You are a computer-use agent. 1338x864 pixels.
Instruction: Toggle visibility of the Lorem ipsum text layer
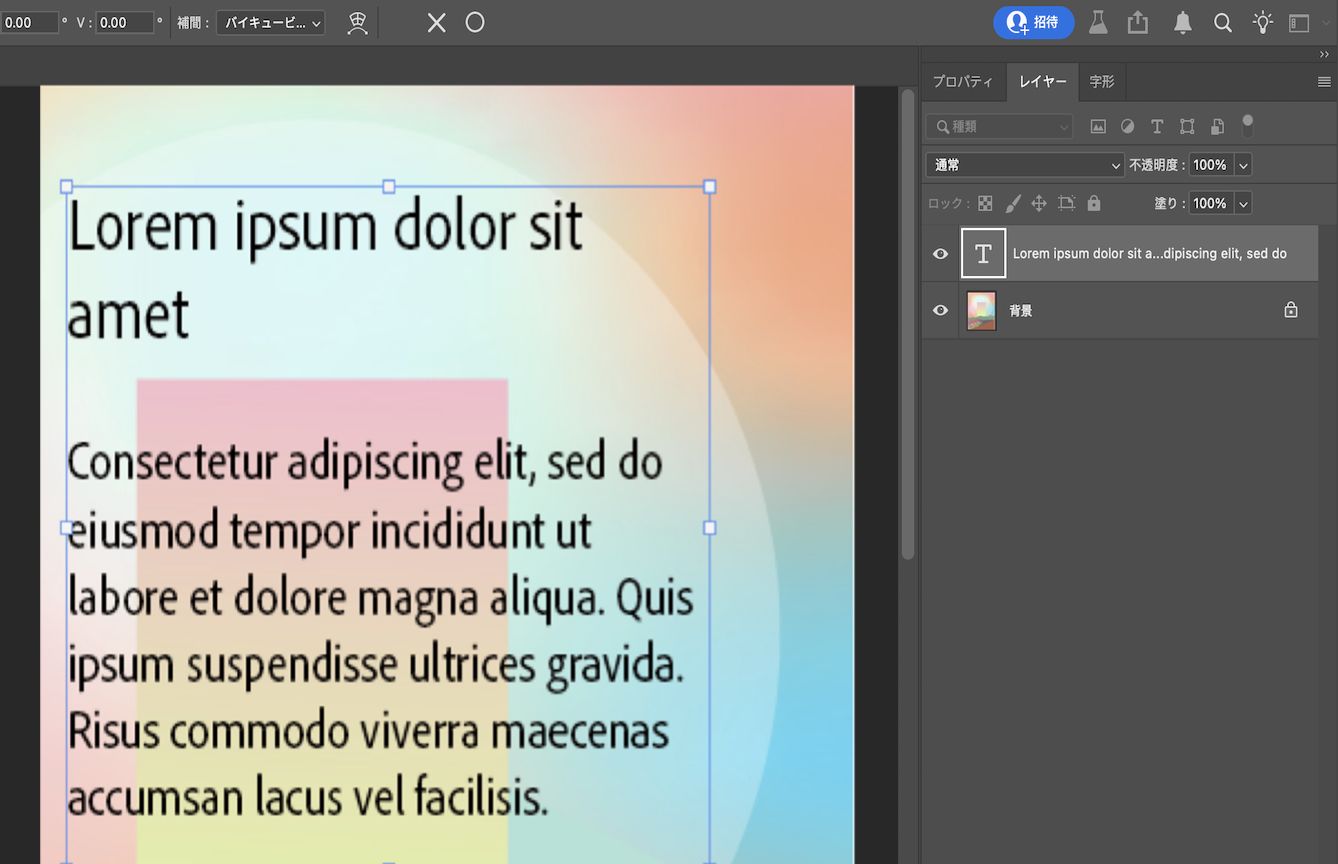(938, 253)
